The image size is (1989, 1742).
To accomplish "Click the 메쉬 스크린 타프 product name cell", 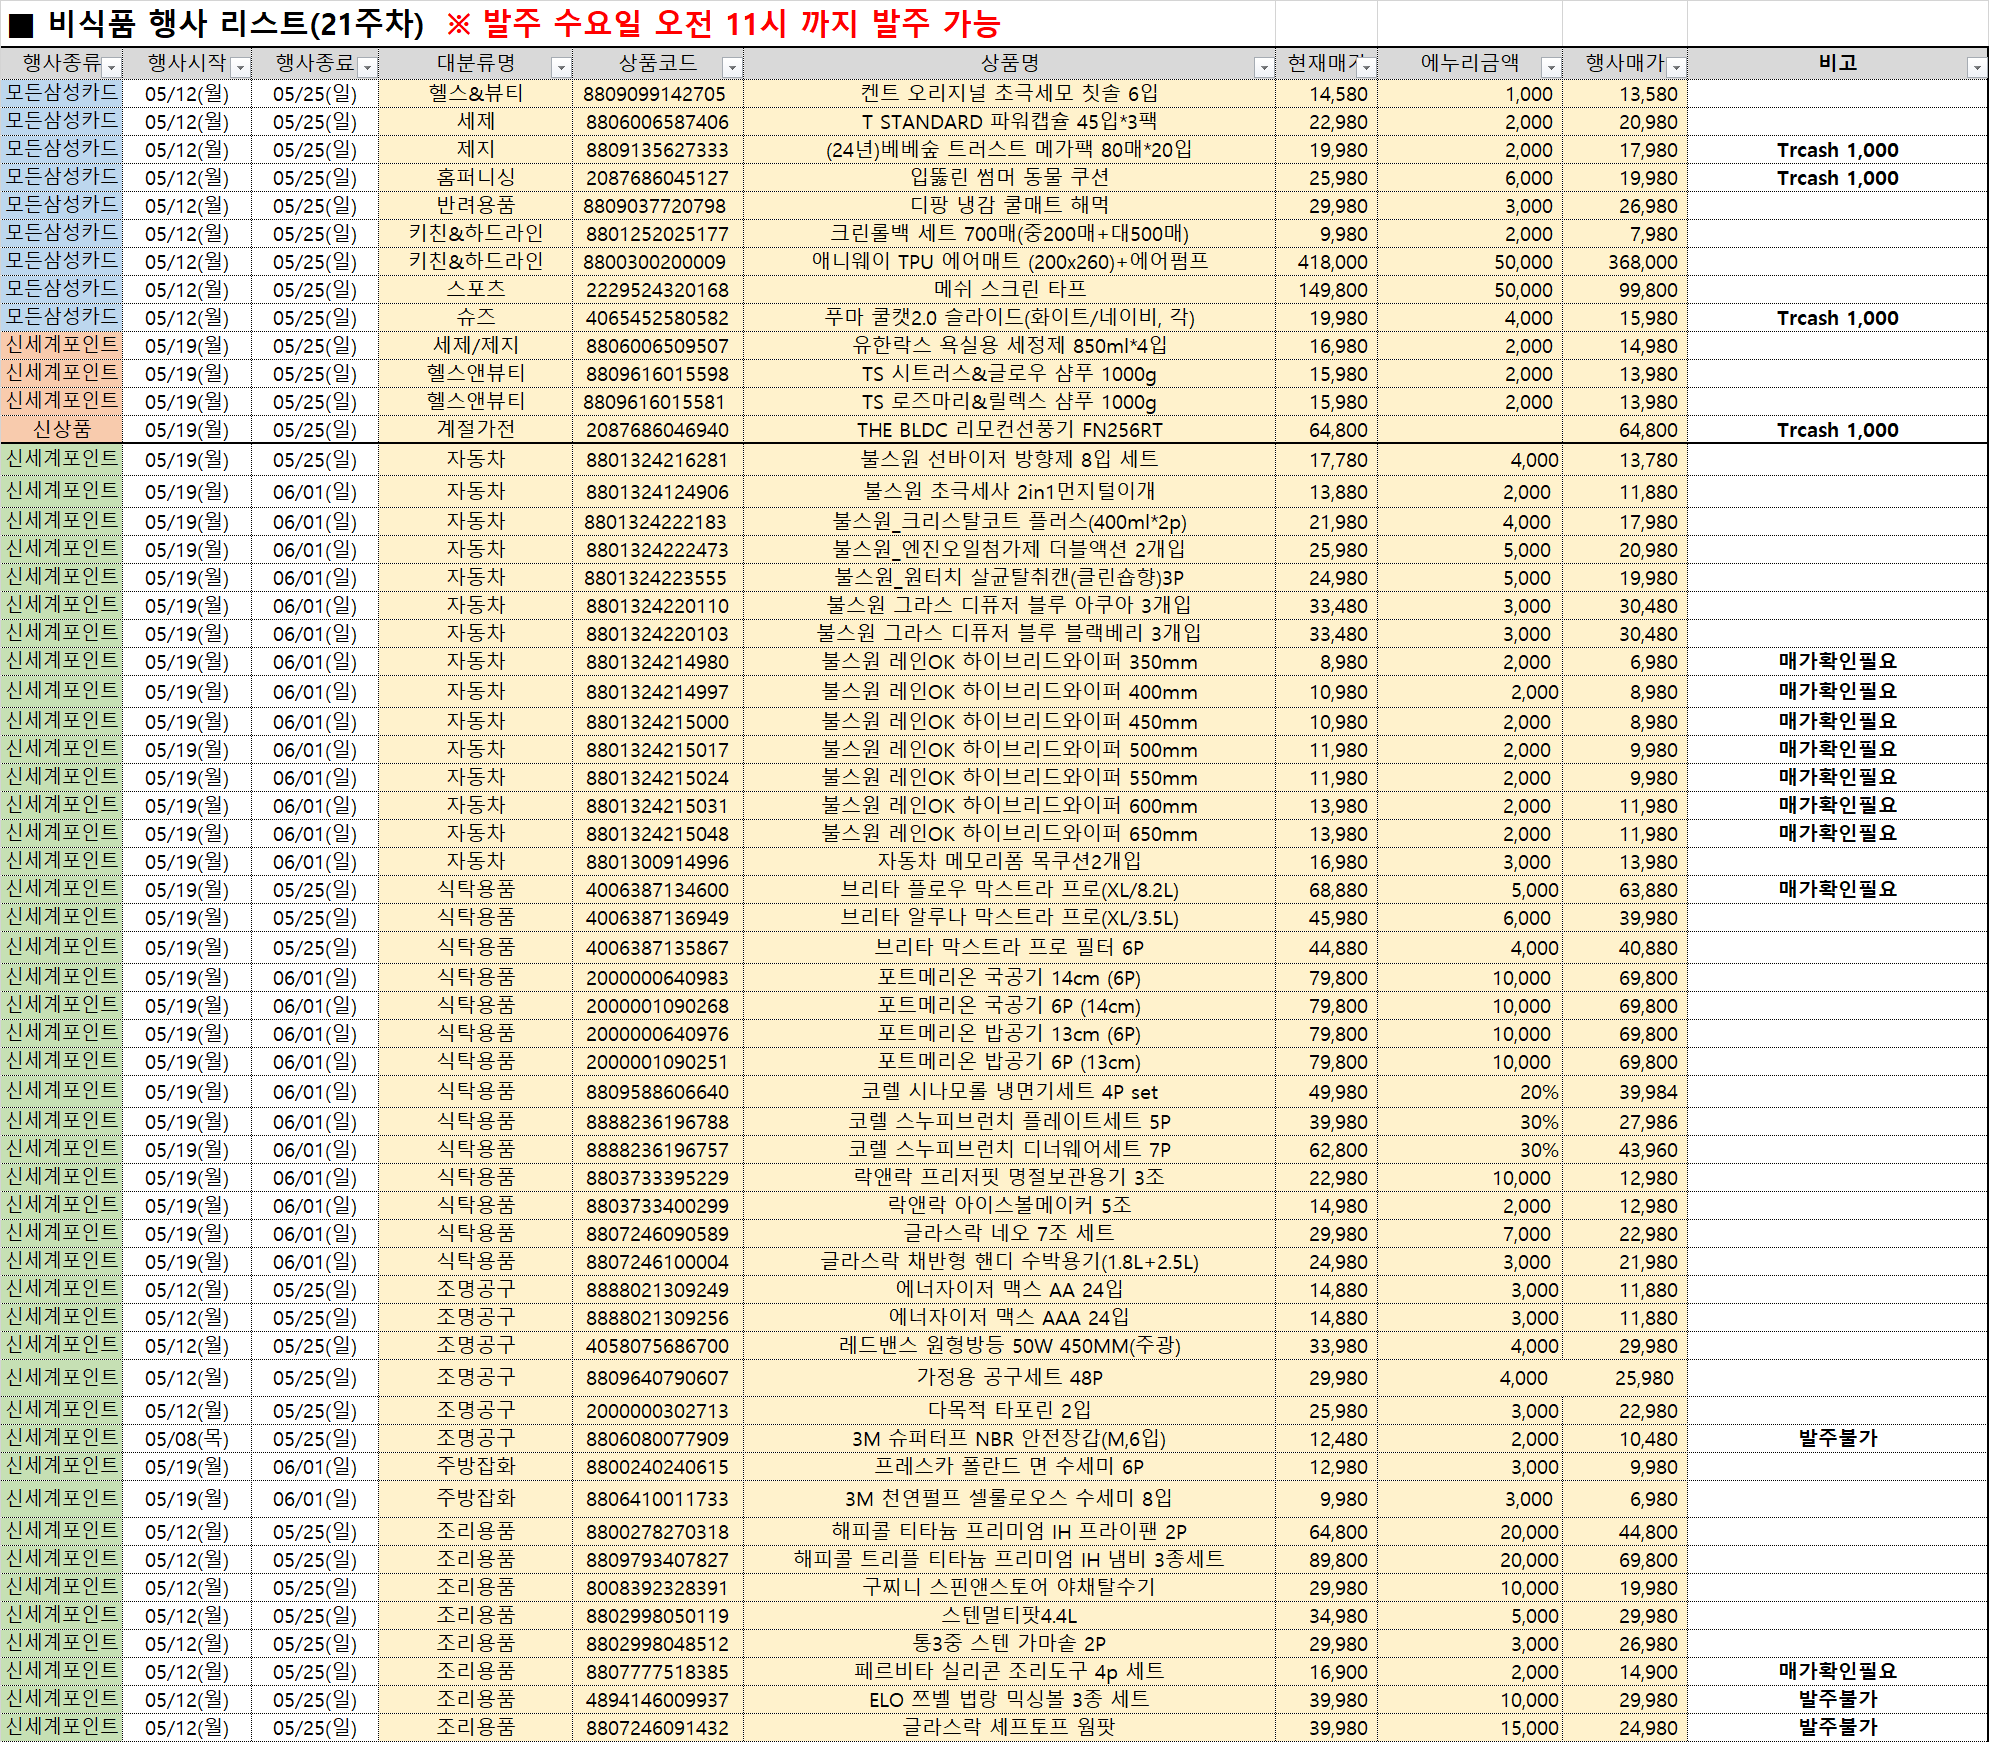I will click(x=1009, y=290).
